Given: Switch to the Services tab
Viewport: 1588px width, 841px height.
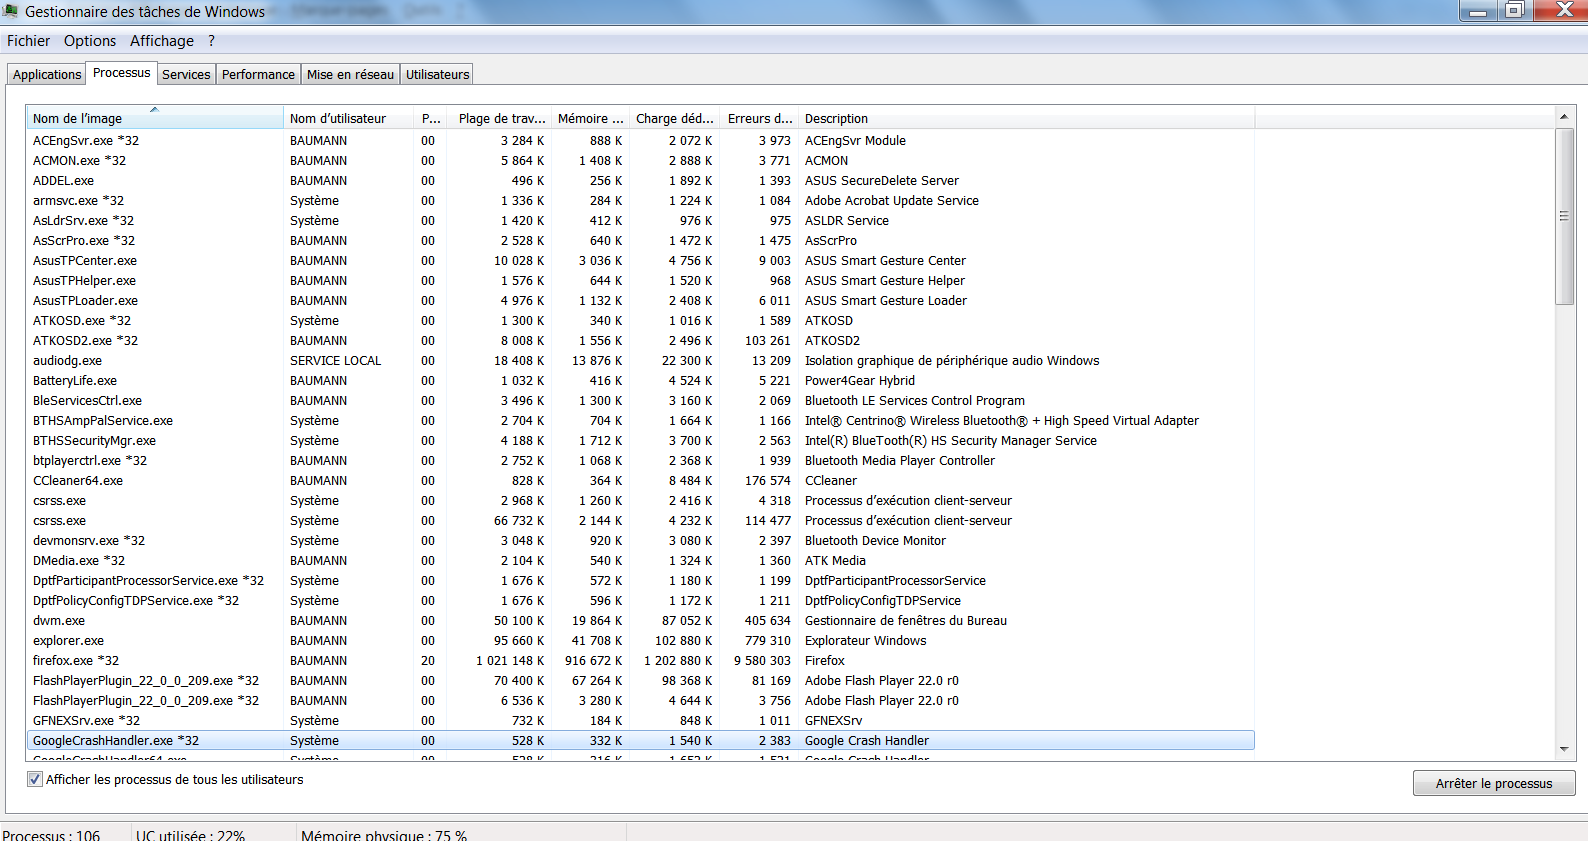Looking at the screenshot, I should click(x=186, y=75).
